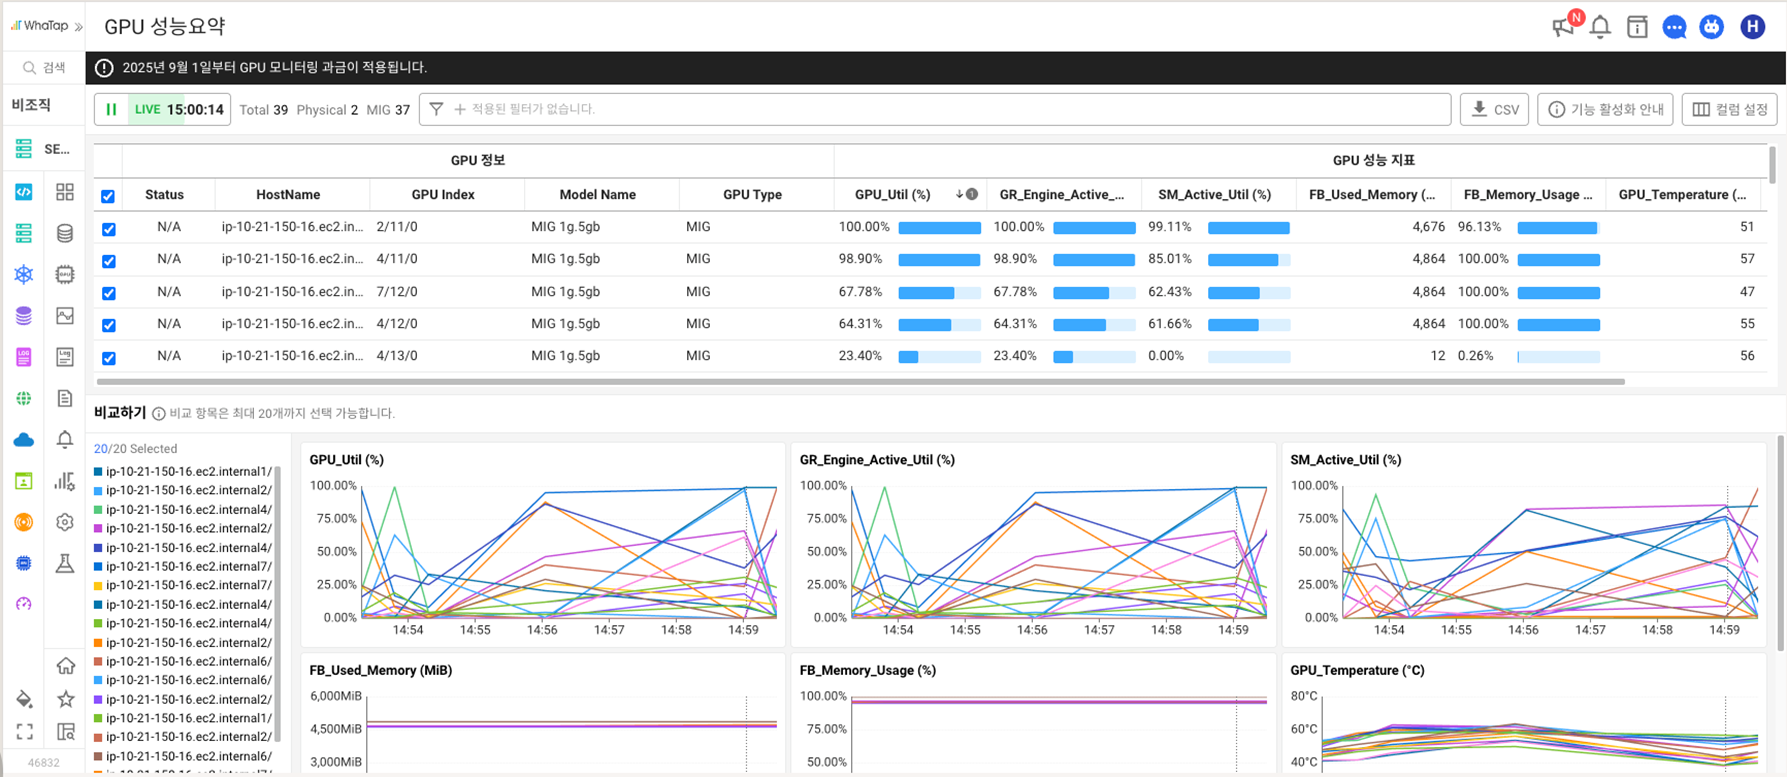
Task: Uncheck the row with GPU Index 4/12/0
Action: [108, 325]
